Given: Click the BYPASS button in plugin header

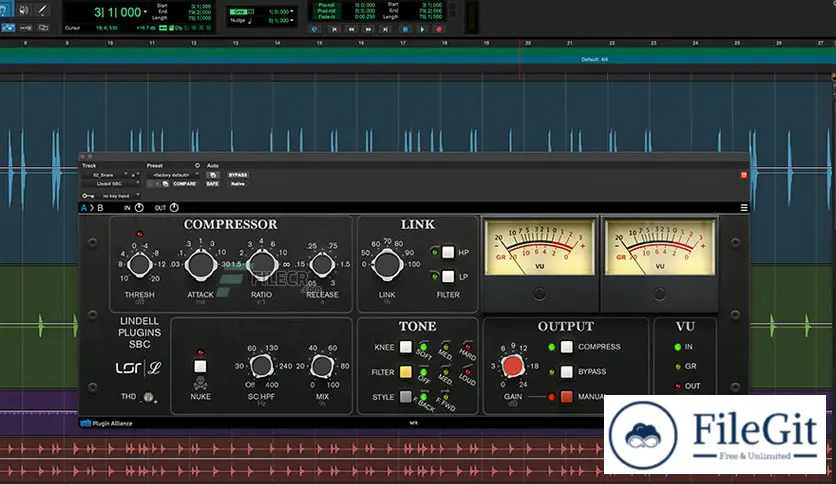Looking at the screenshot, I should pyautogui.click(x=238, y=175).
